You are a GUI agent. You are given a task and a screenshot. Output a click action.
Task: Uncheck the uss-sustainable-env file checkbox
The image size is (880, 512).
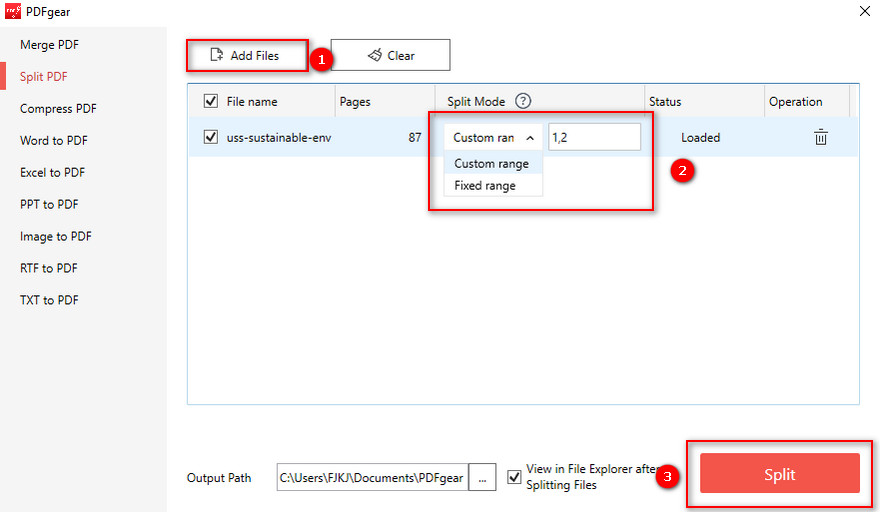[210, 137]
